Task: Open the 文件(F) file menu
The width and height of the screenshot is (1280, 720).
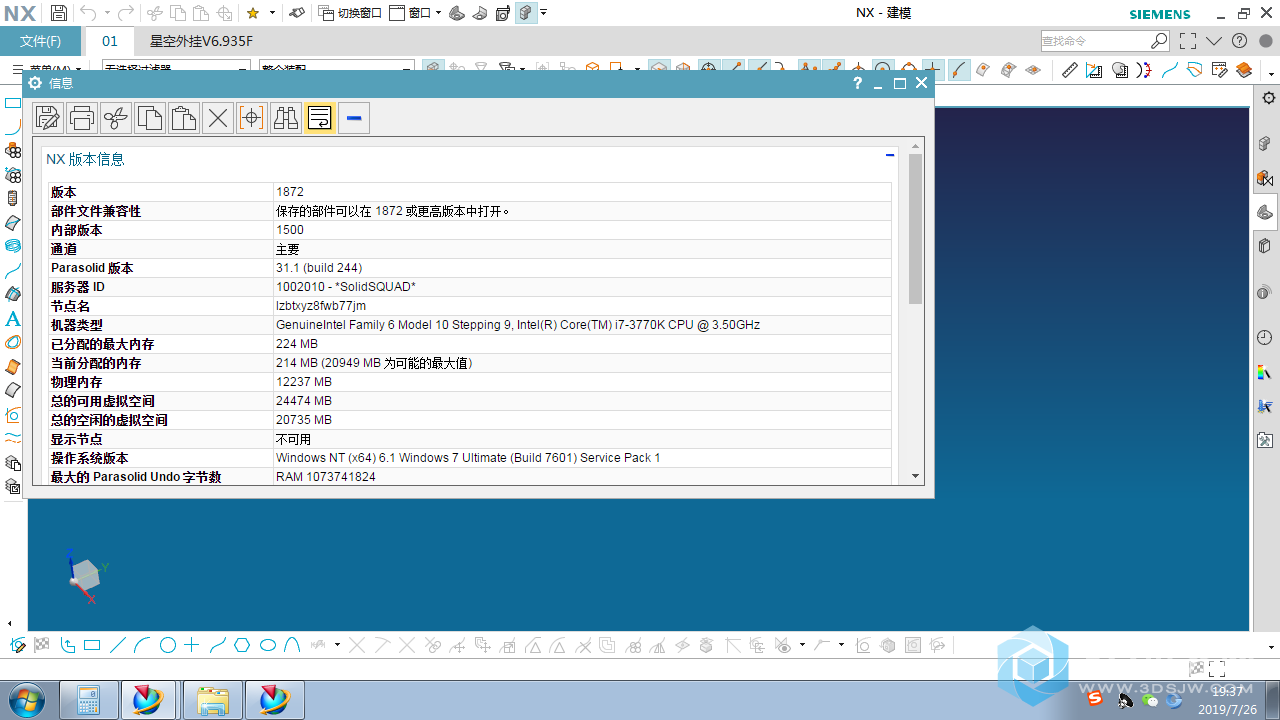Action: point(41,41)
